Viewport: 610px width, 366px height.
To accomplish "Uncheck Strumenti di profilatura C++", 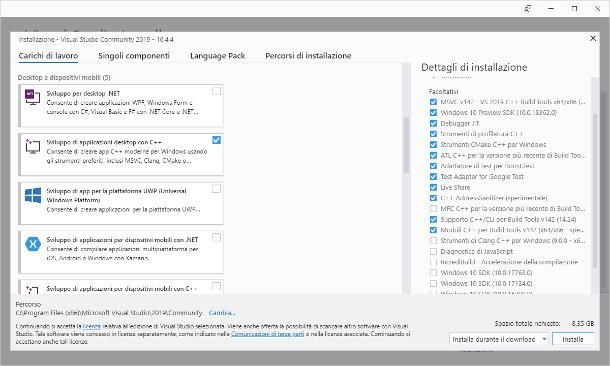I will tap(433, 134).
